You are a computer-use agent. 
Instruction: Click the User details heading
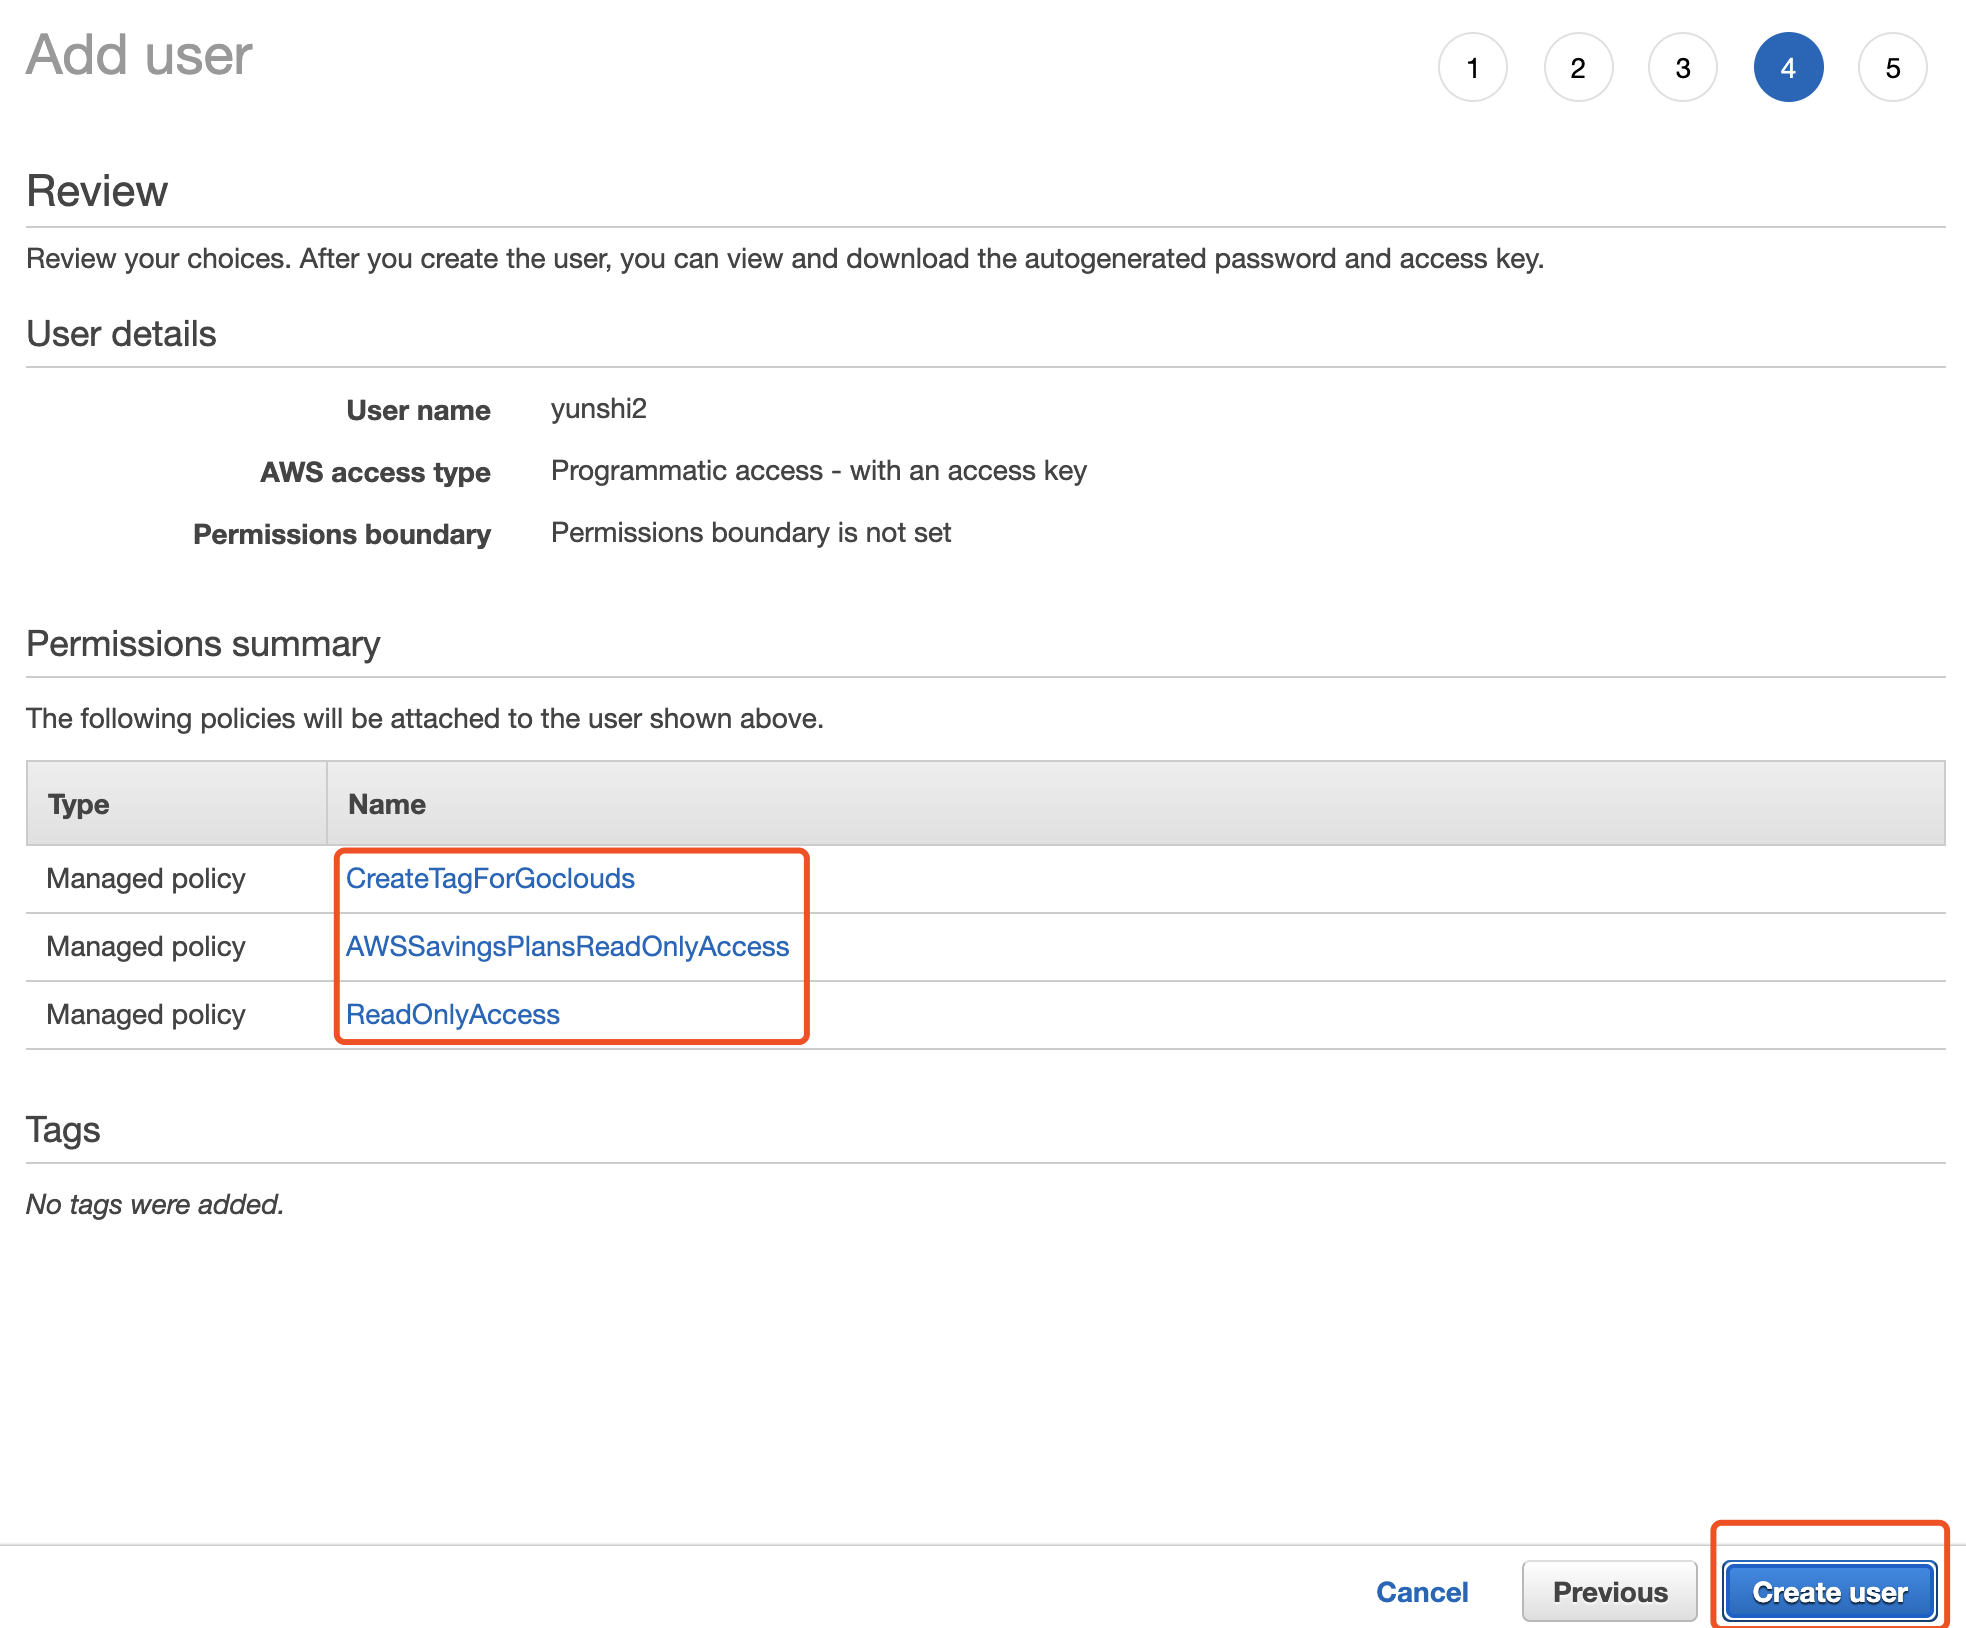tap(121, 334)
